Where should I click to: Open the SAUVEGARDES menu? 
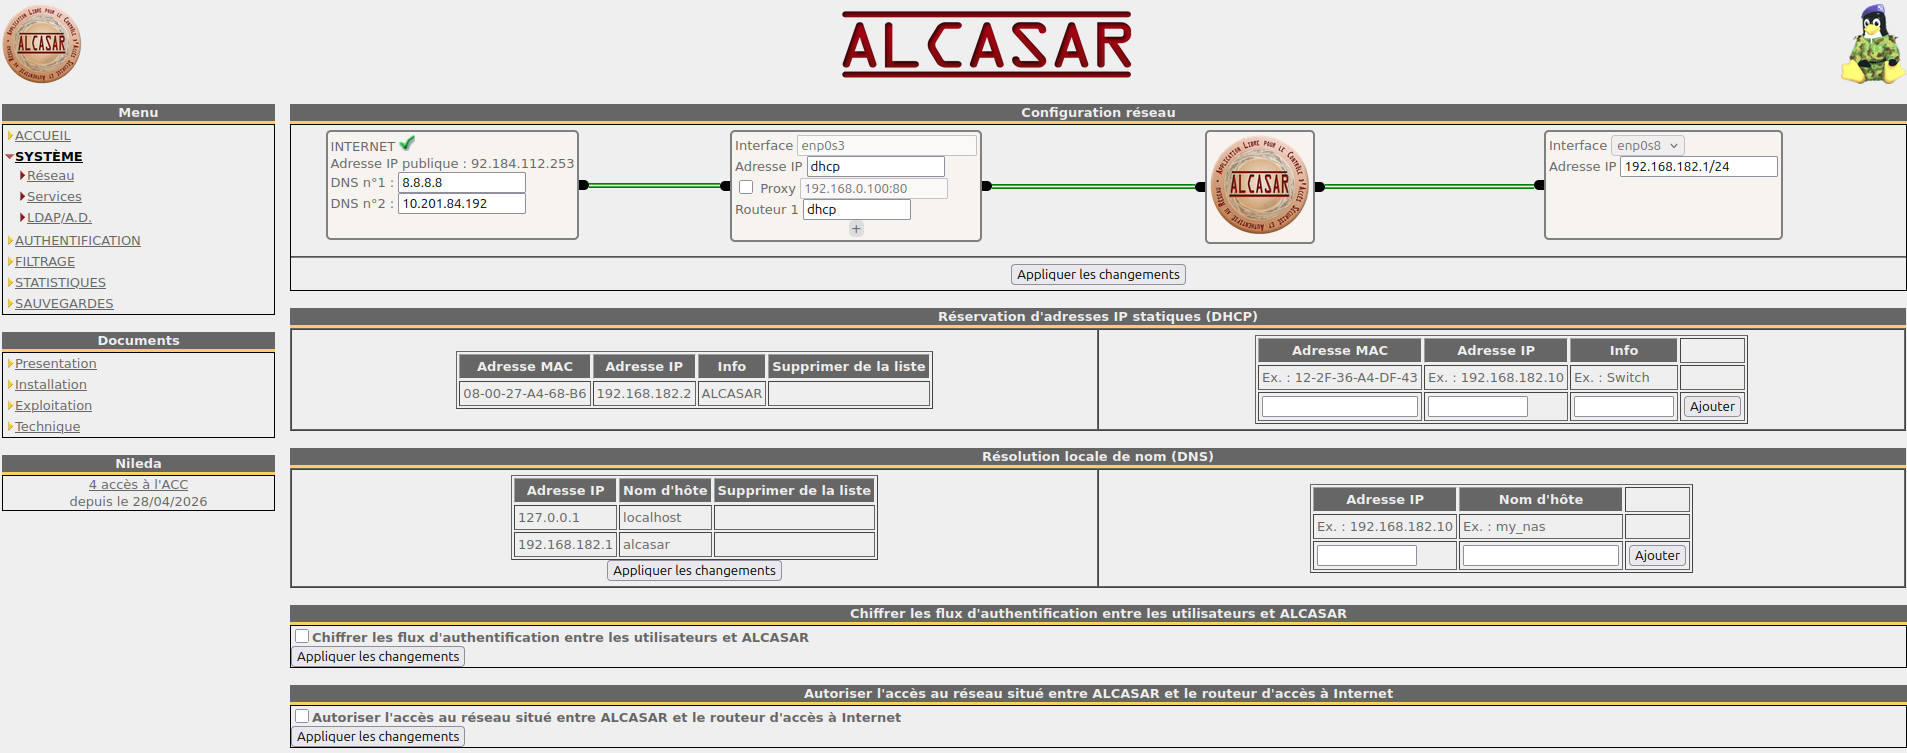point(64,303)
